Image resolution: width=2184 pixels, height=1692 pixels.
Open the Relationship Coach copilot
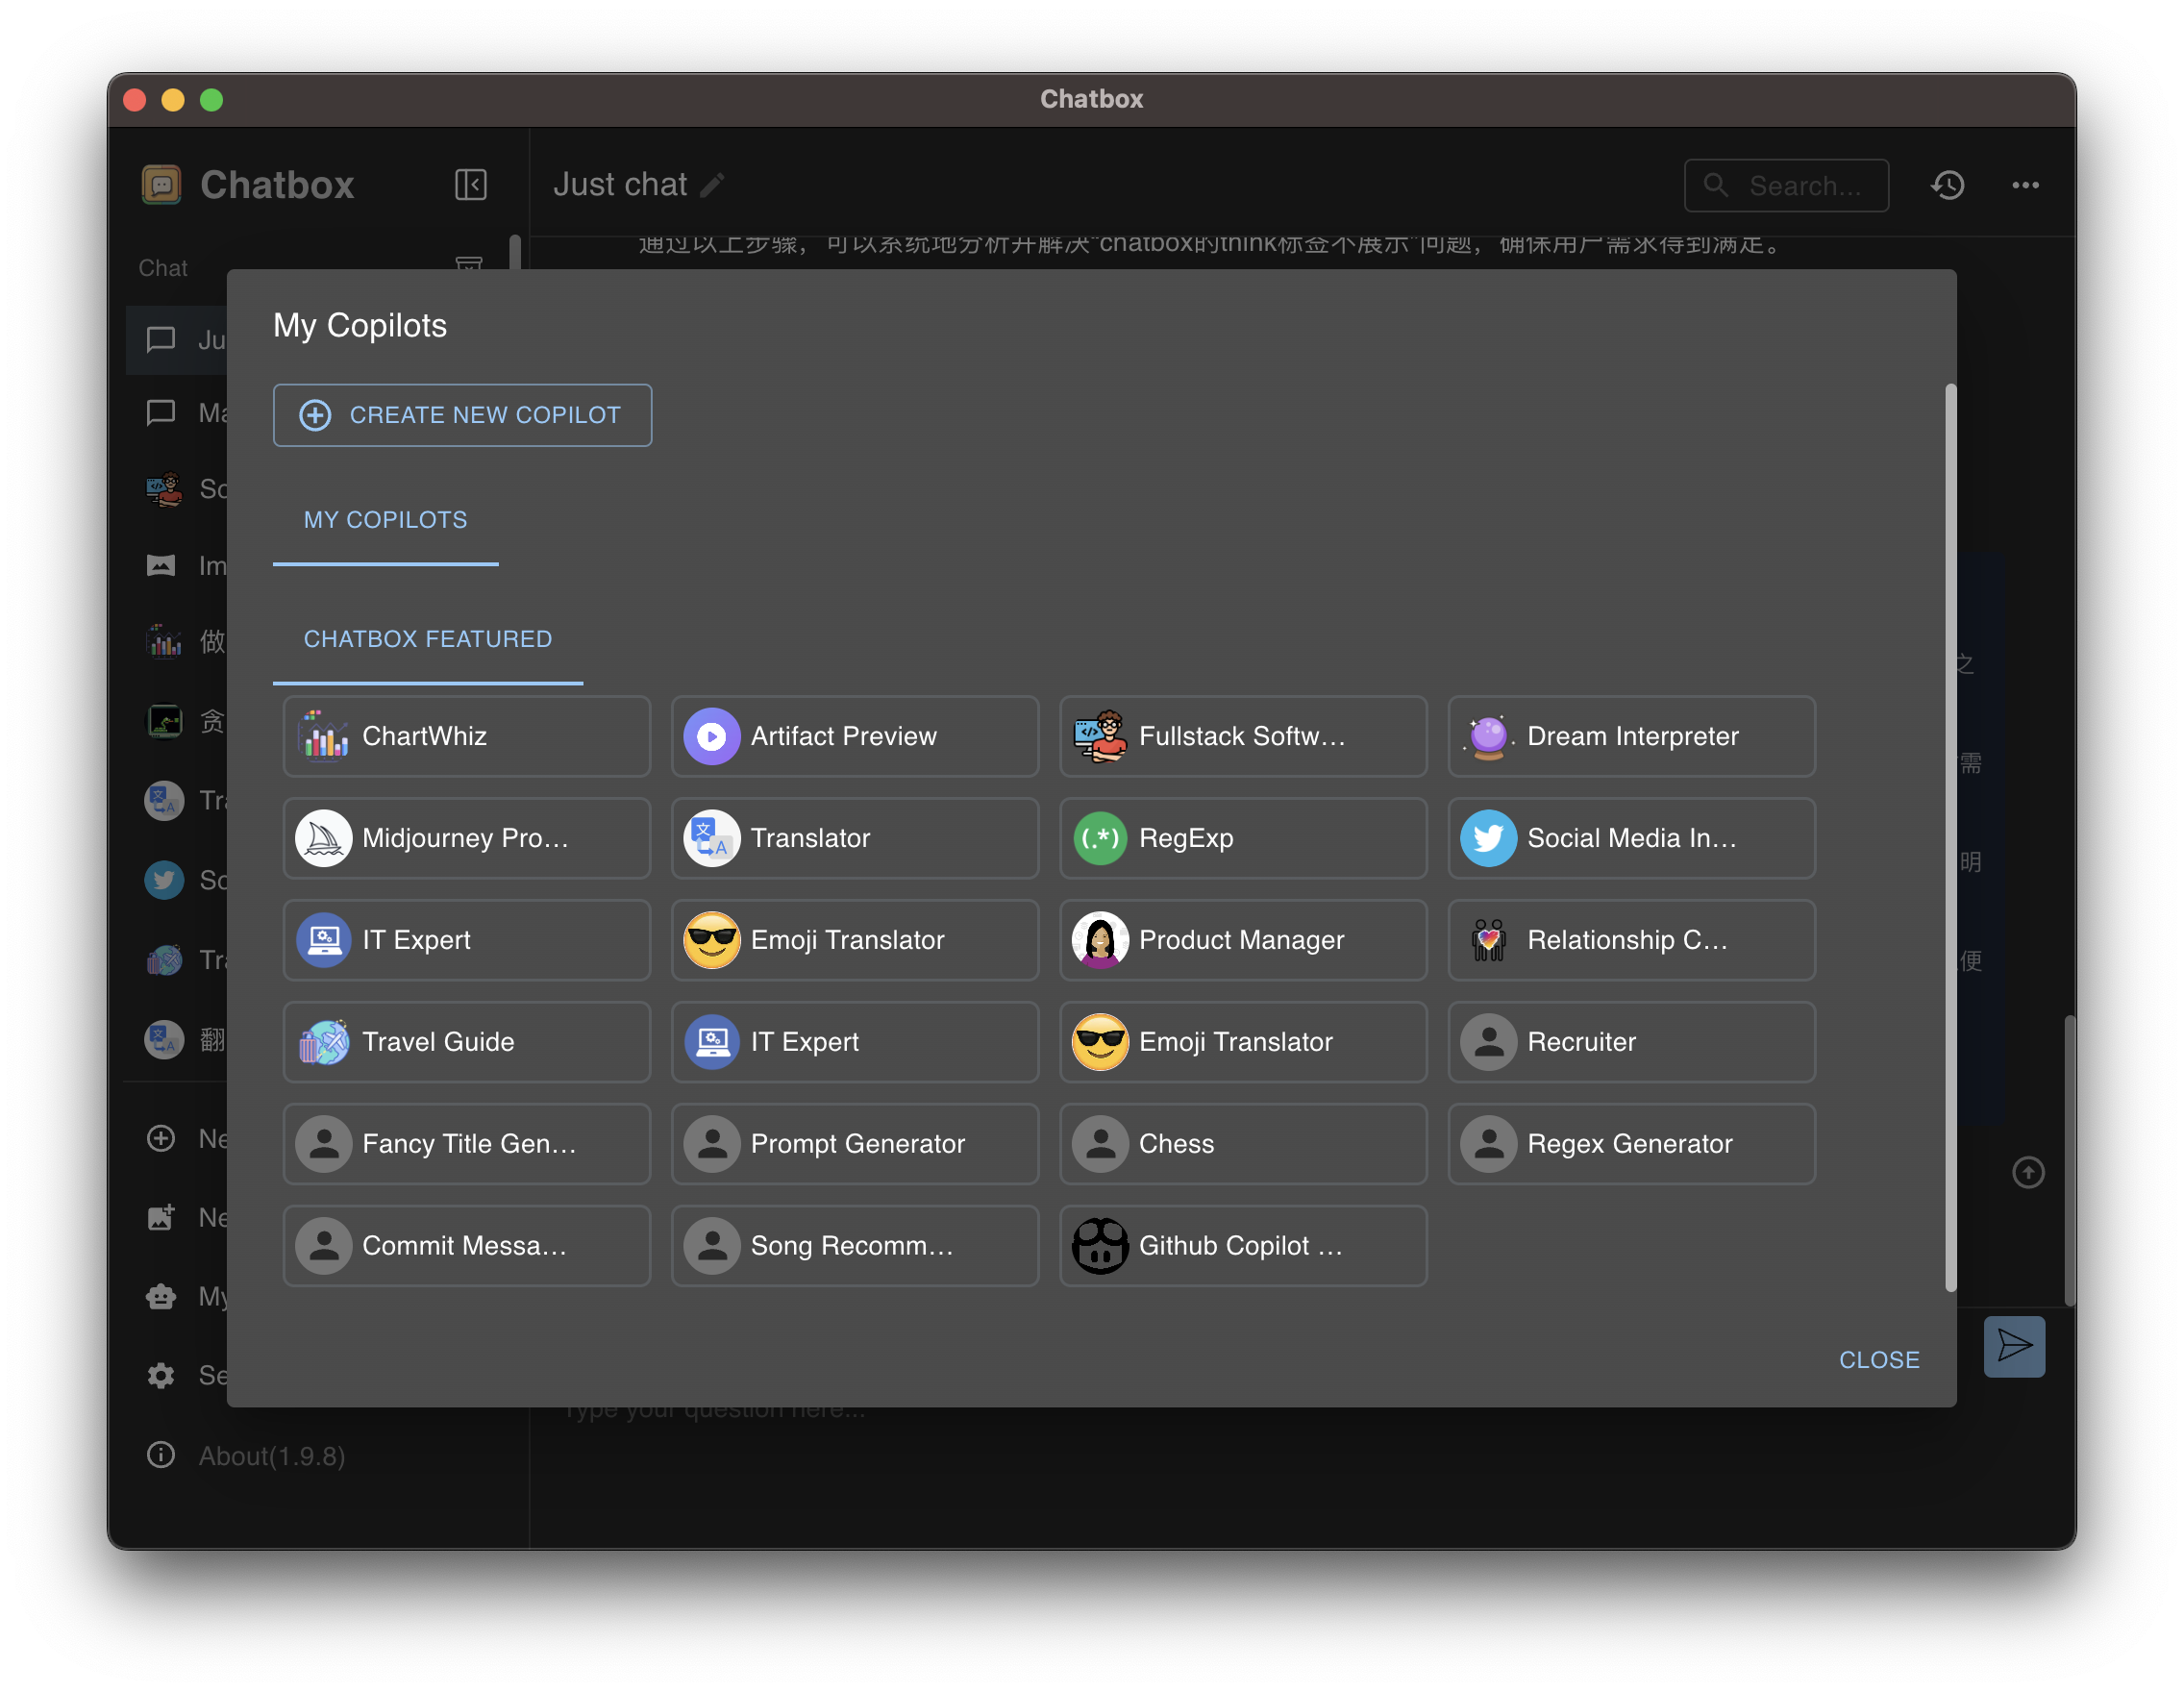coord(1632,940)
